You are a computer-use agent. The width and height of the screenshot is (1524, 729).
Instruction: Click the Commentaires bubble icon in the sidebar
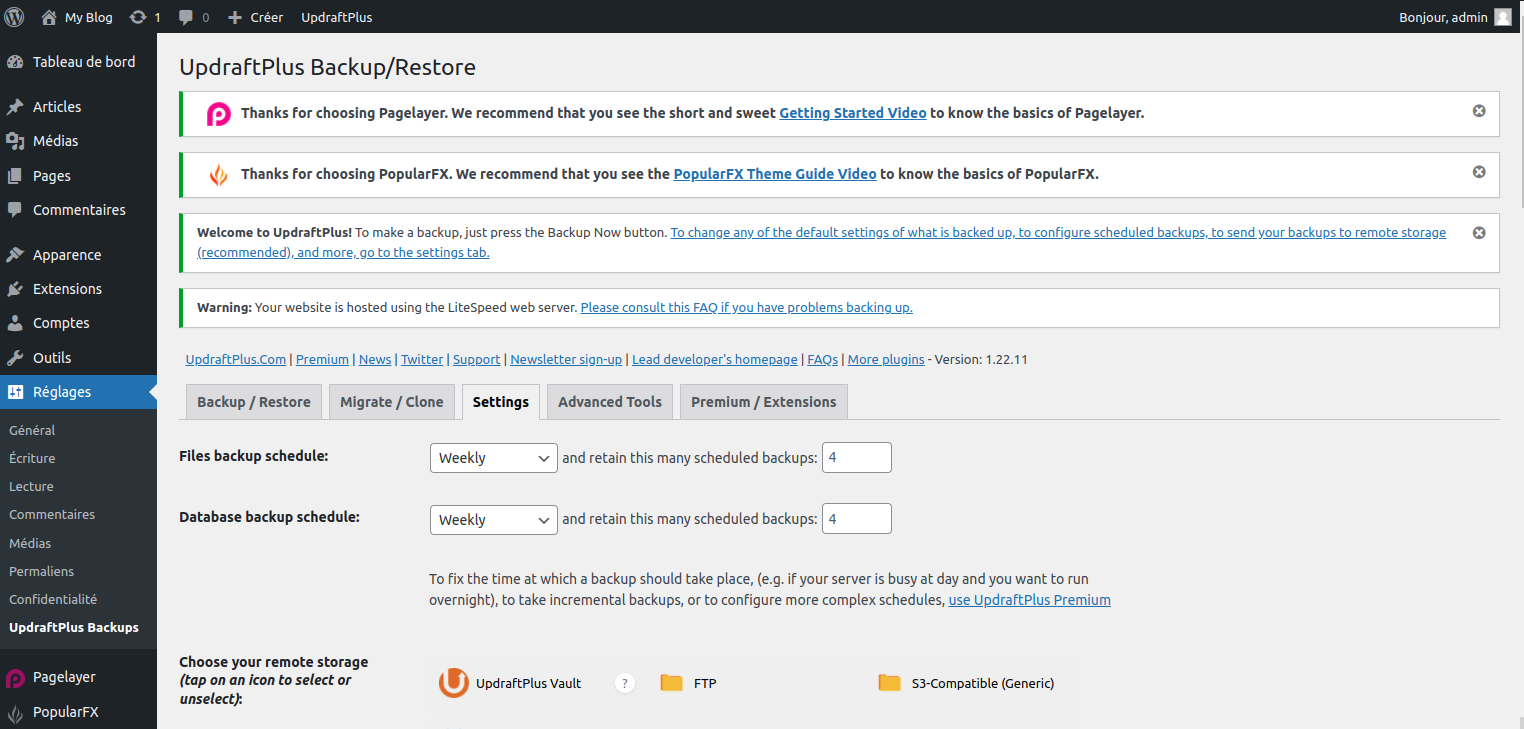pos(15,210)
